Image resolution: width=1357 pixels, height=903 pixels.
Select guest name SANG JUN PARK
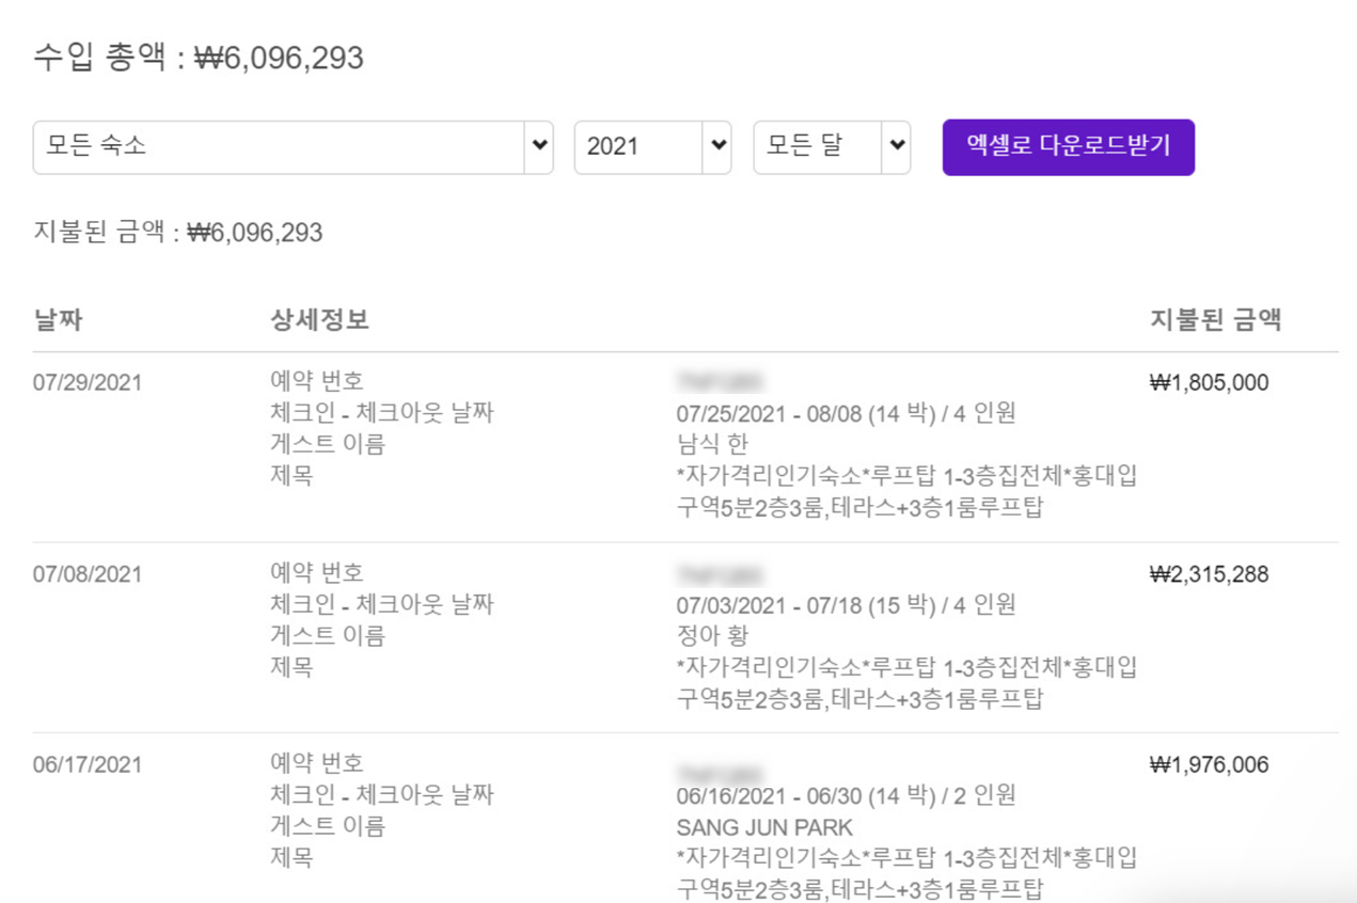(765, 828)
